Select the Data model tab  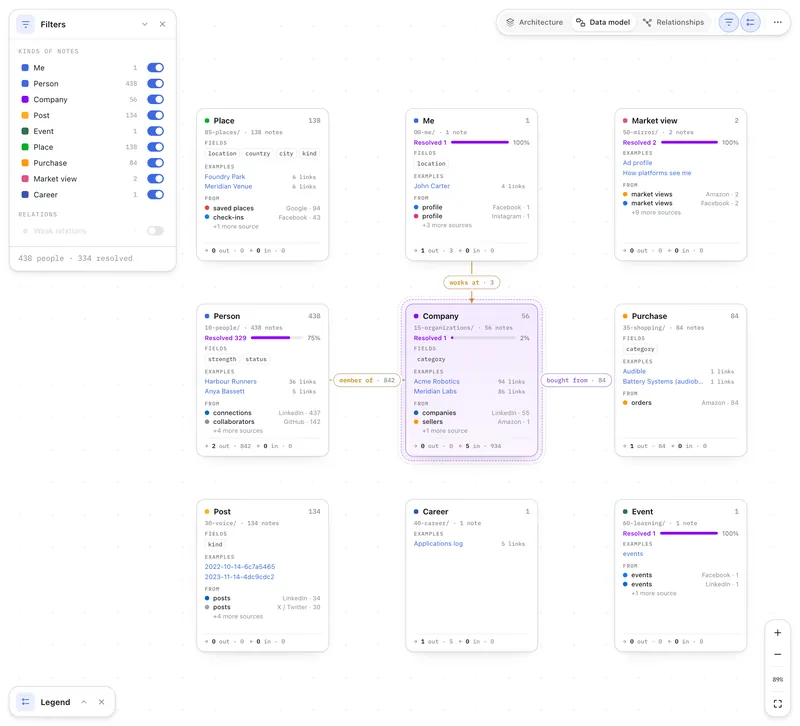tap(603, 22)
